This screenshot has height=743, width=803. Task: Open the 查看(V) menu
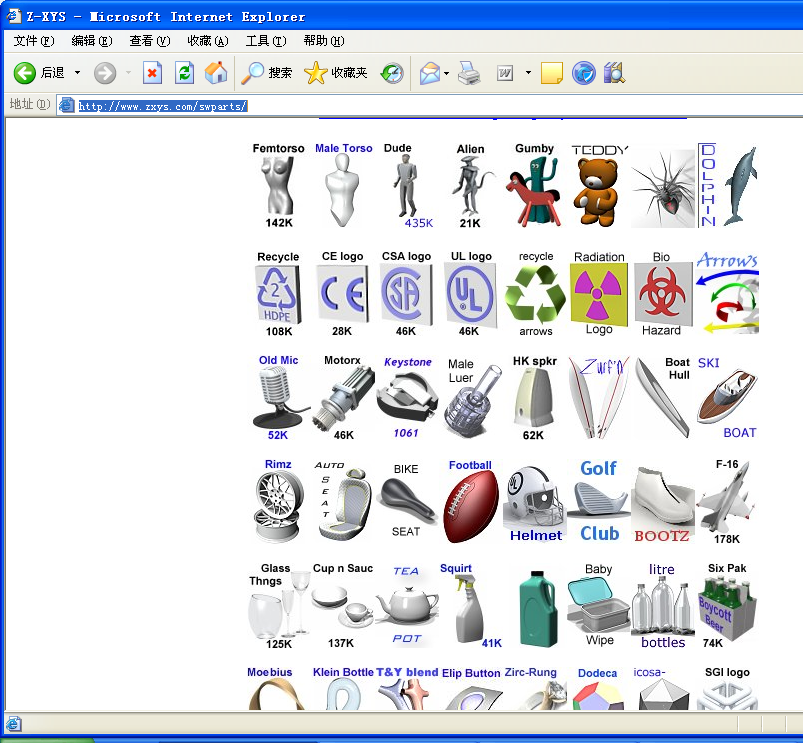[150, 41]
